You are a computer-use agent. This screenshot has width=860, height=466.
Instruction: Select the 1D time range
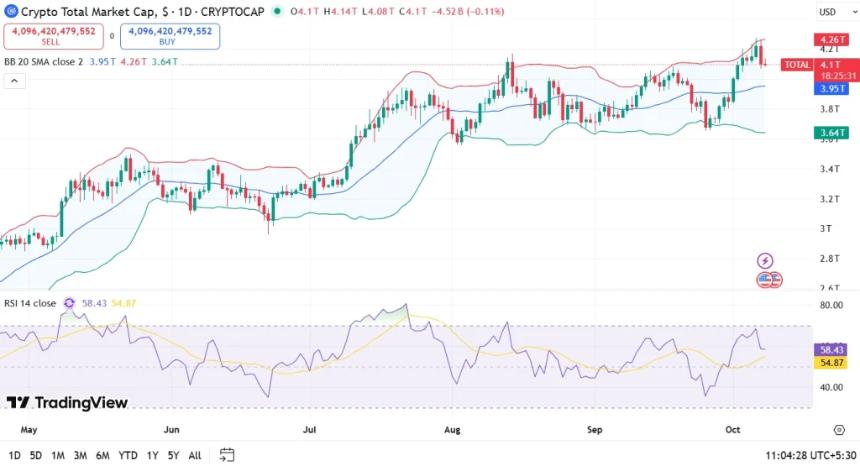click(x=14, y=455)
